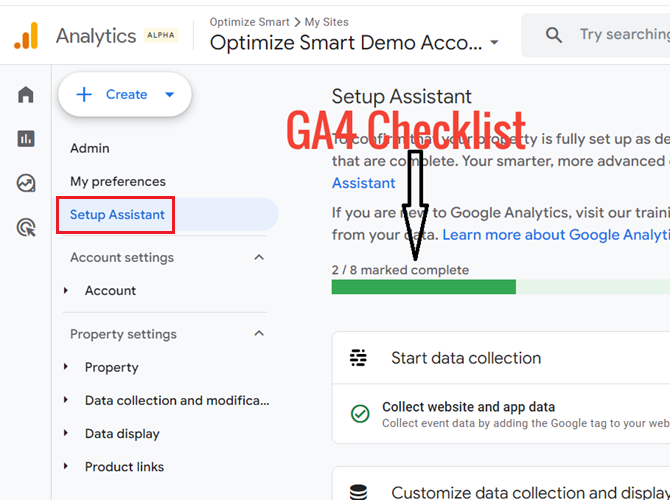Open the Advertising cursor-target icon
Image resolution: width=670 pixels, height=500 pixels.
click(26, 227)
